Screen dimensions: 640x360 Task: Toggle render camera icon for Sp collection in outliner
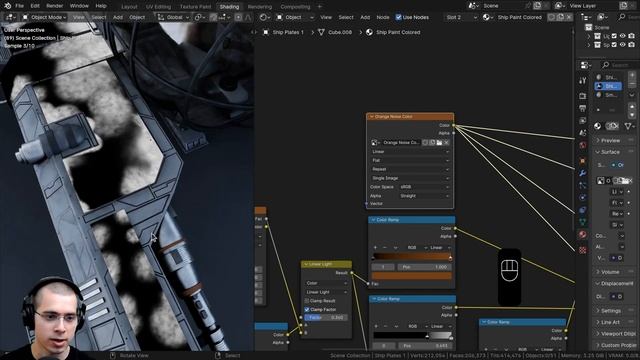pos(631,45)
